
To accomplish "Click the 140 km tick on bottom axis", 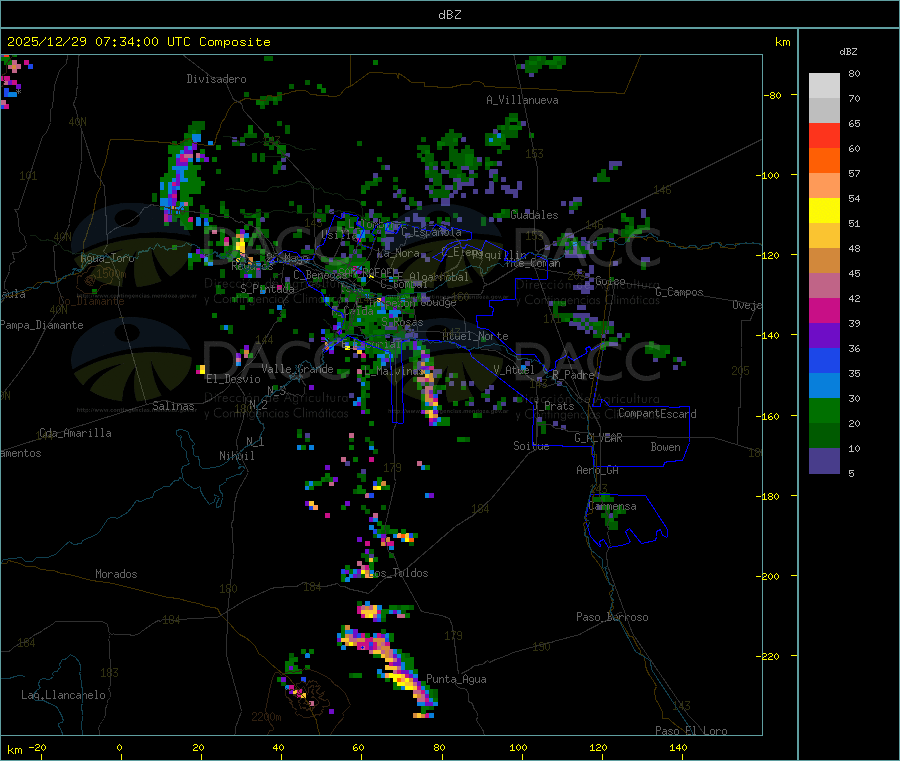I will (678, 747).
